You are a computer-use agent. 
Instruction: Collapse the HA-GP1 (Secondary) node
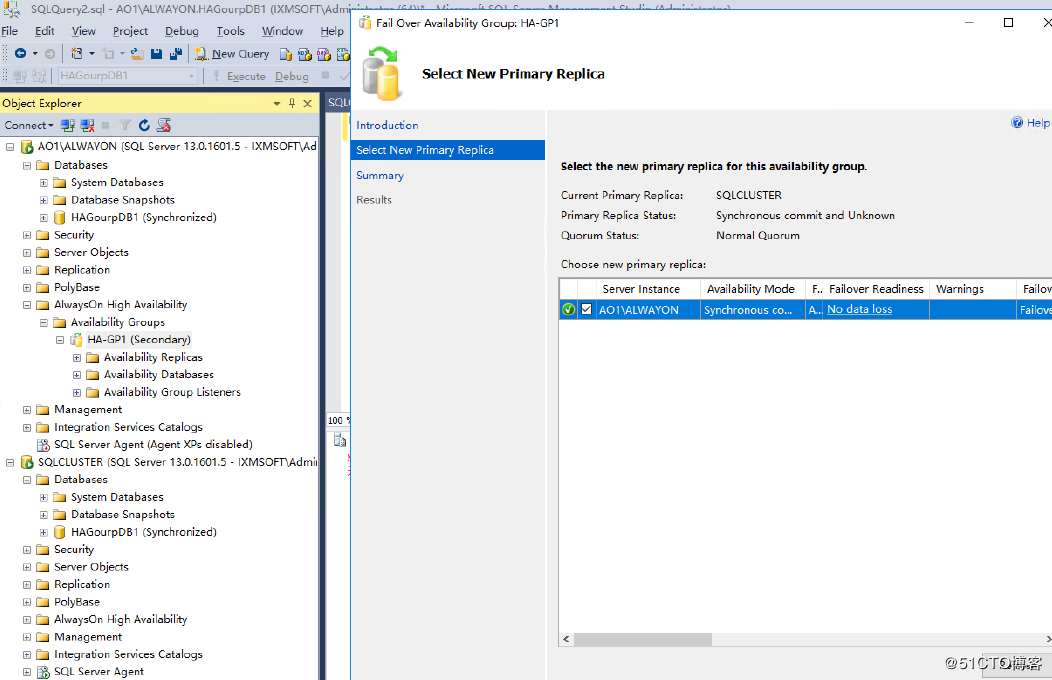pos(60,340)
